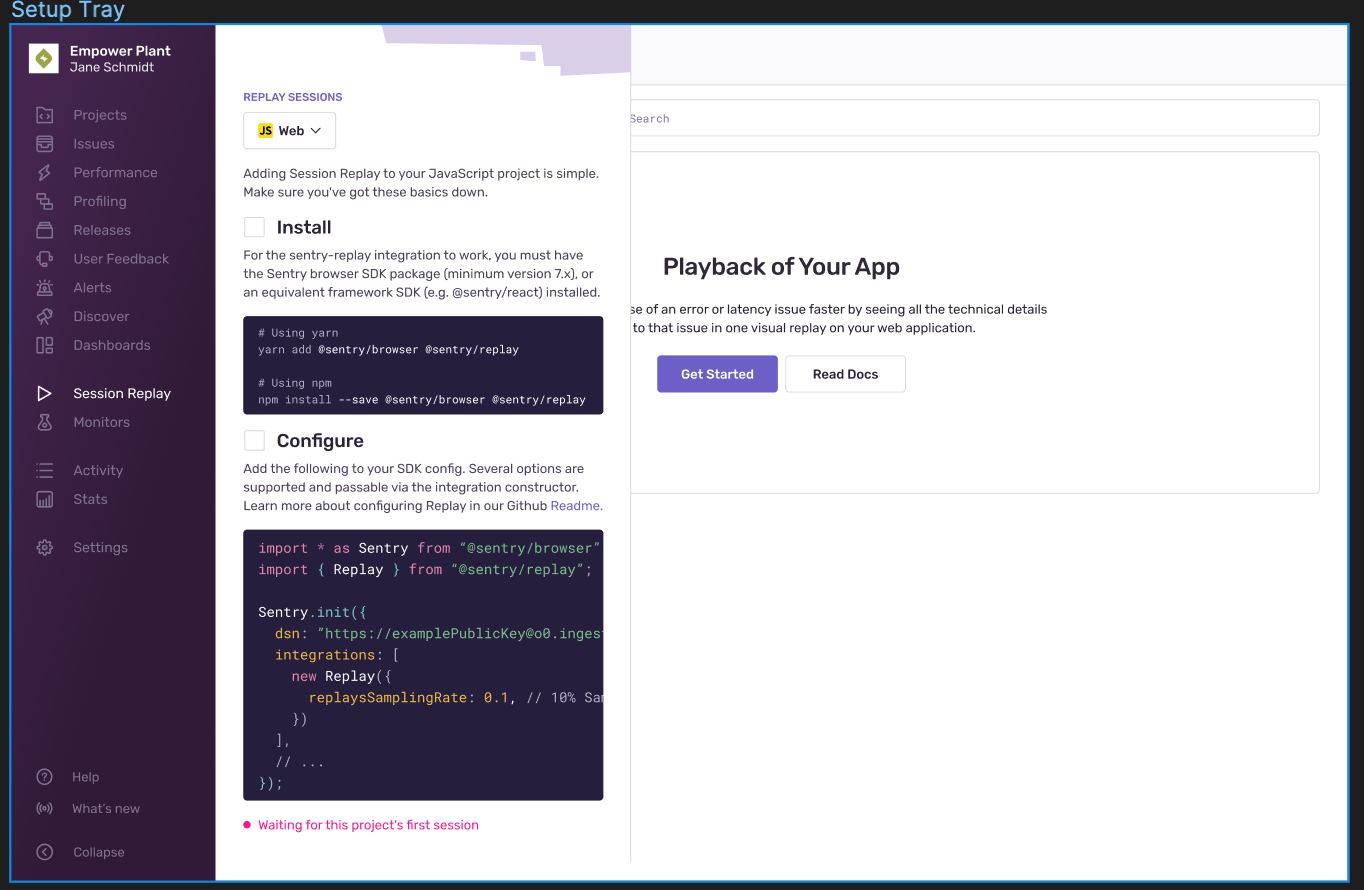Viewport: 1364px width, 890px height.
Task: Check the Install step checkbox
Action: coord(254,226)
